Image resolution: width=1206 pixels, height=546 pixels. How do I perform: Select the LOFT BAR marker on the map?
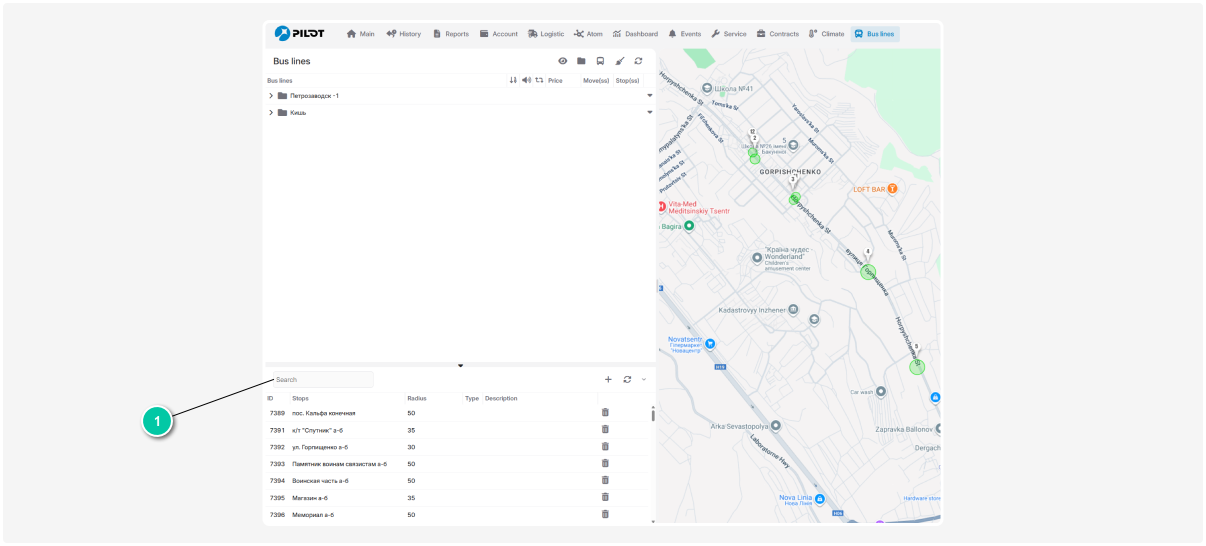[x=892, y=188]
